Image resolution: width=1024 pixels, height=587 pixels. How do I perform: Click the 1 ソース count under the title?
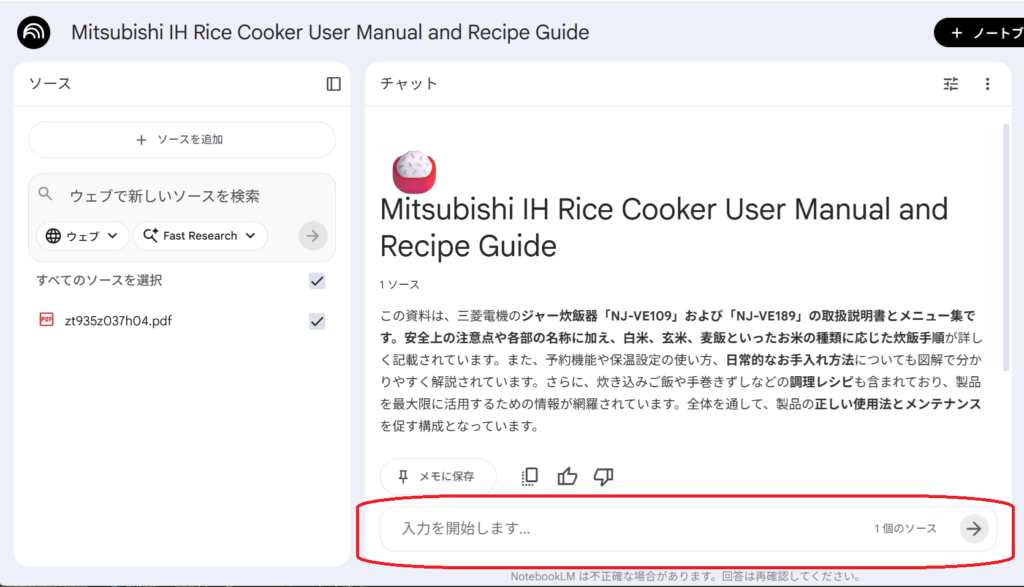(400, 285)
